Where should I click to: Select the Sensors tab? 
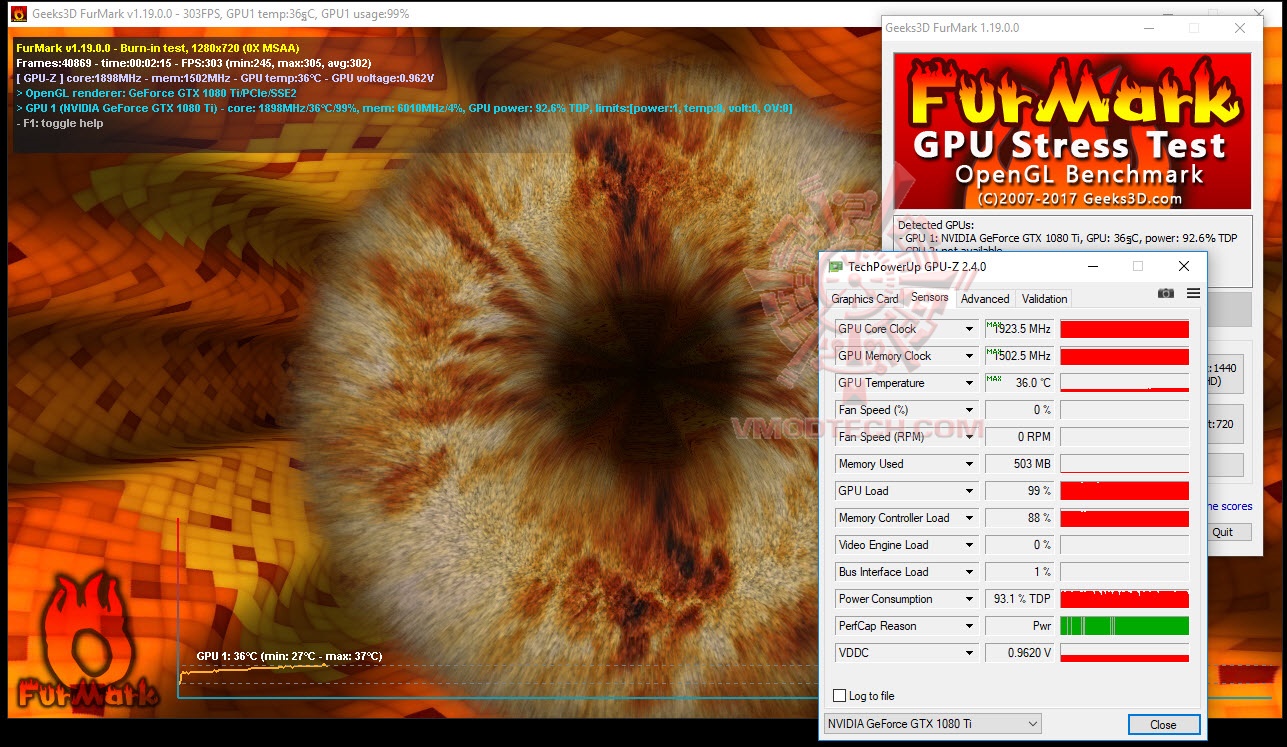click(x=929, y=298)
